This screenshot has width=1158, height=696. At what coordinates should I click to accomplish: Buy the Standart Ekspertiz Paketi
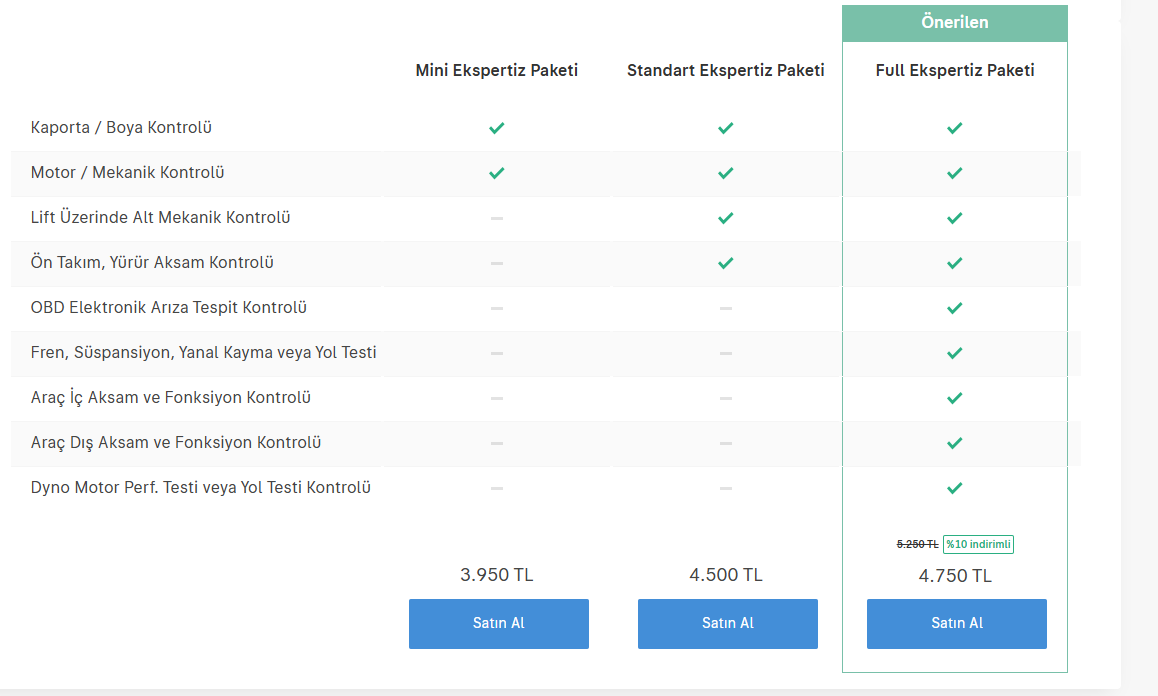(727, 623)
